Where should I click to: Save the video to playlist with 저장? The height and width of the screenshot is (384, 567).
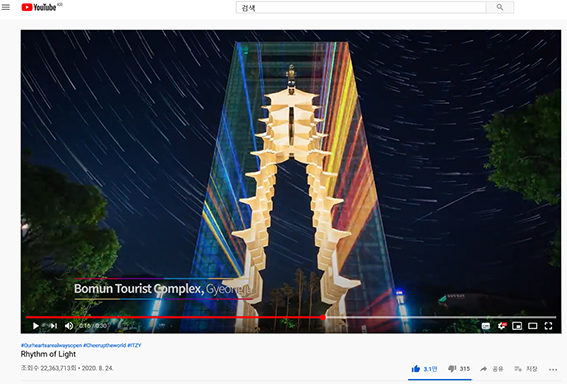point(525,369)
